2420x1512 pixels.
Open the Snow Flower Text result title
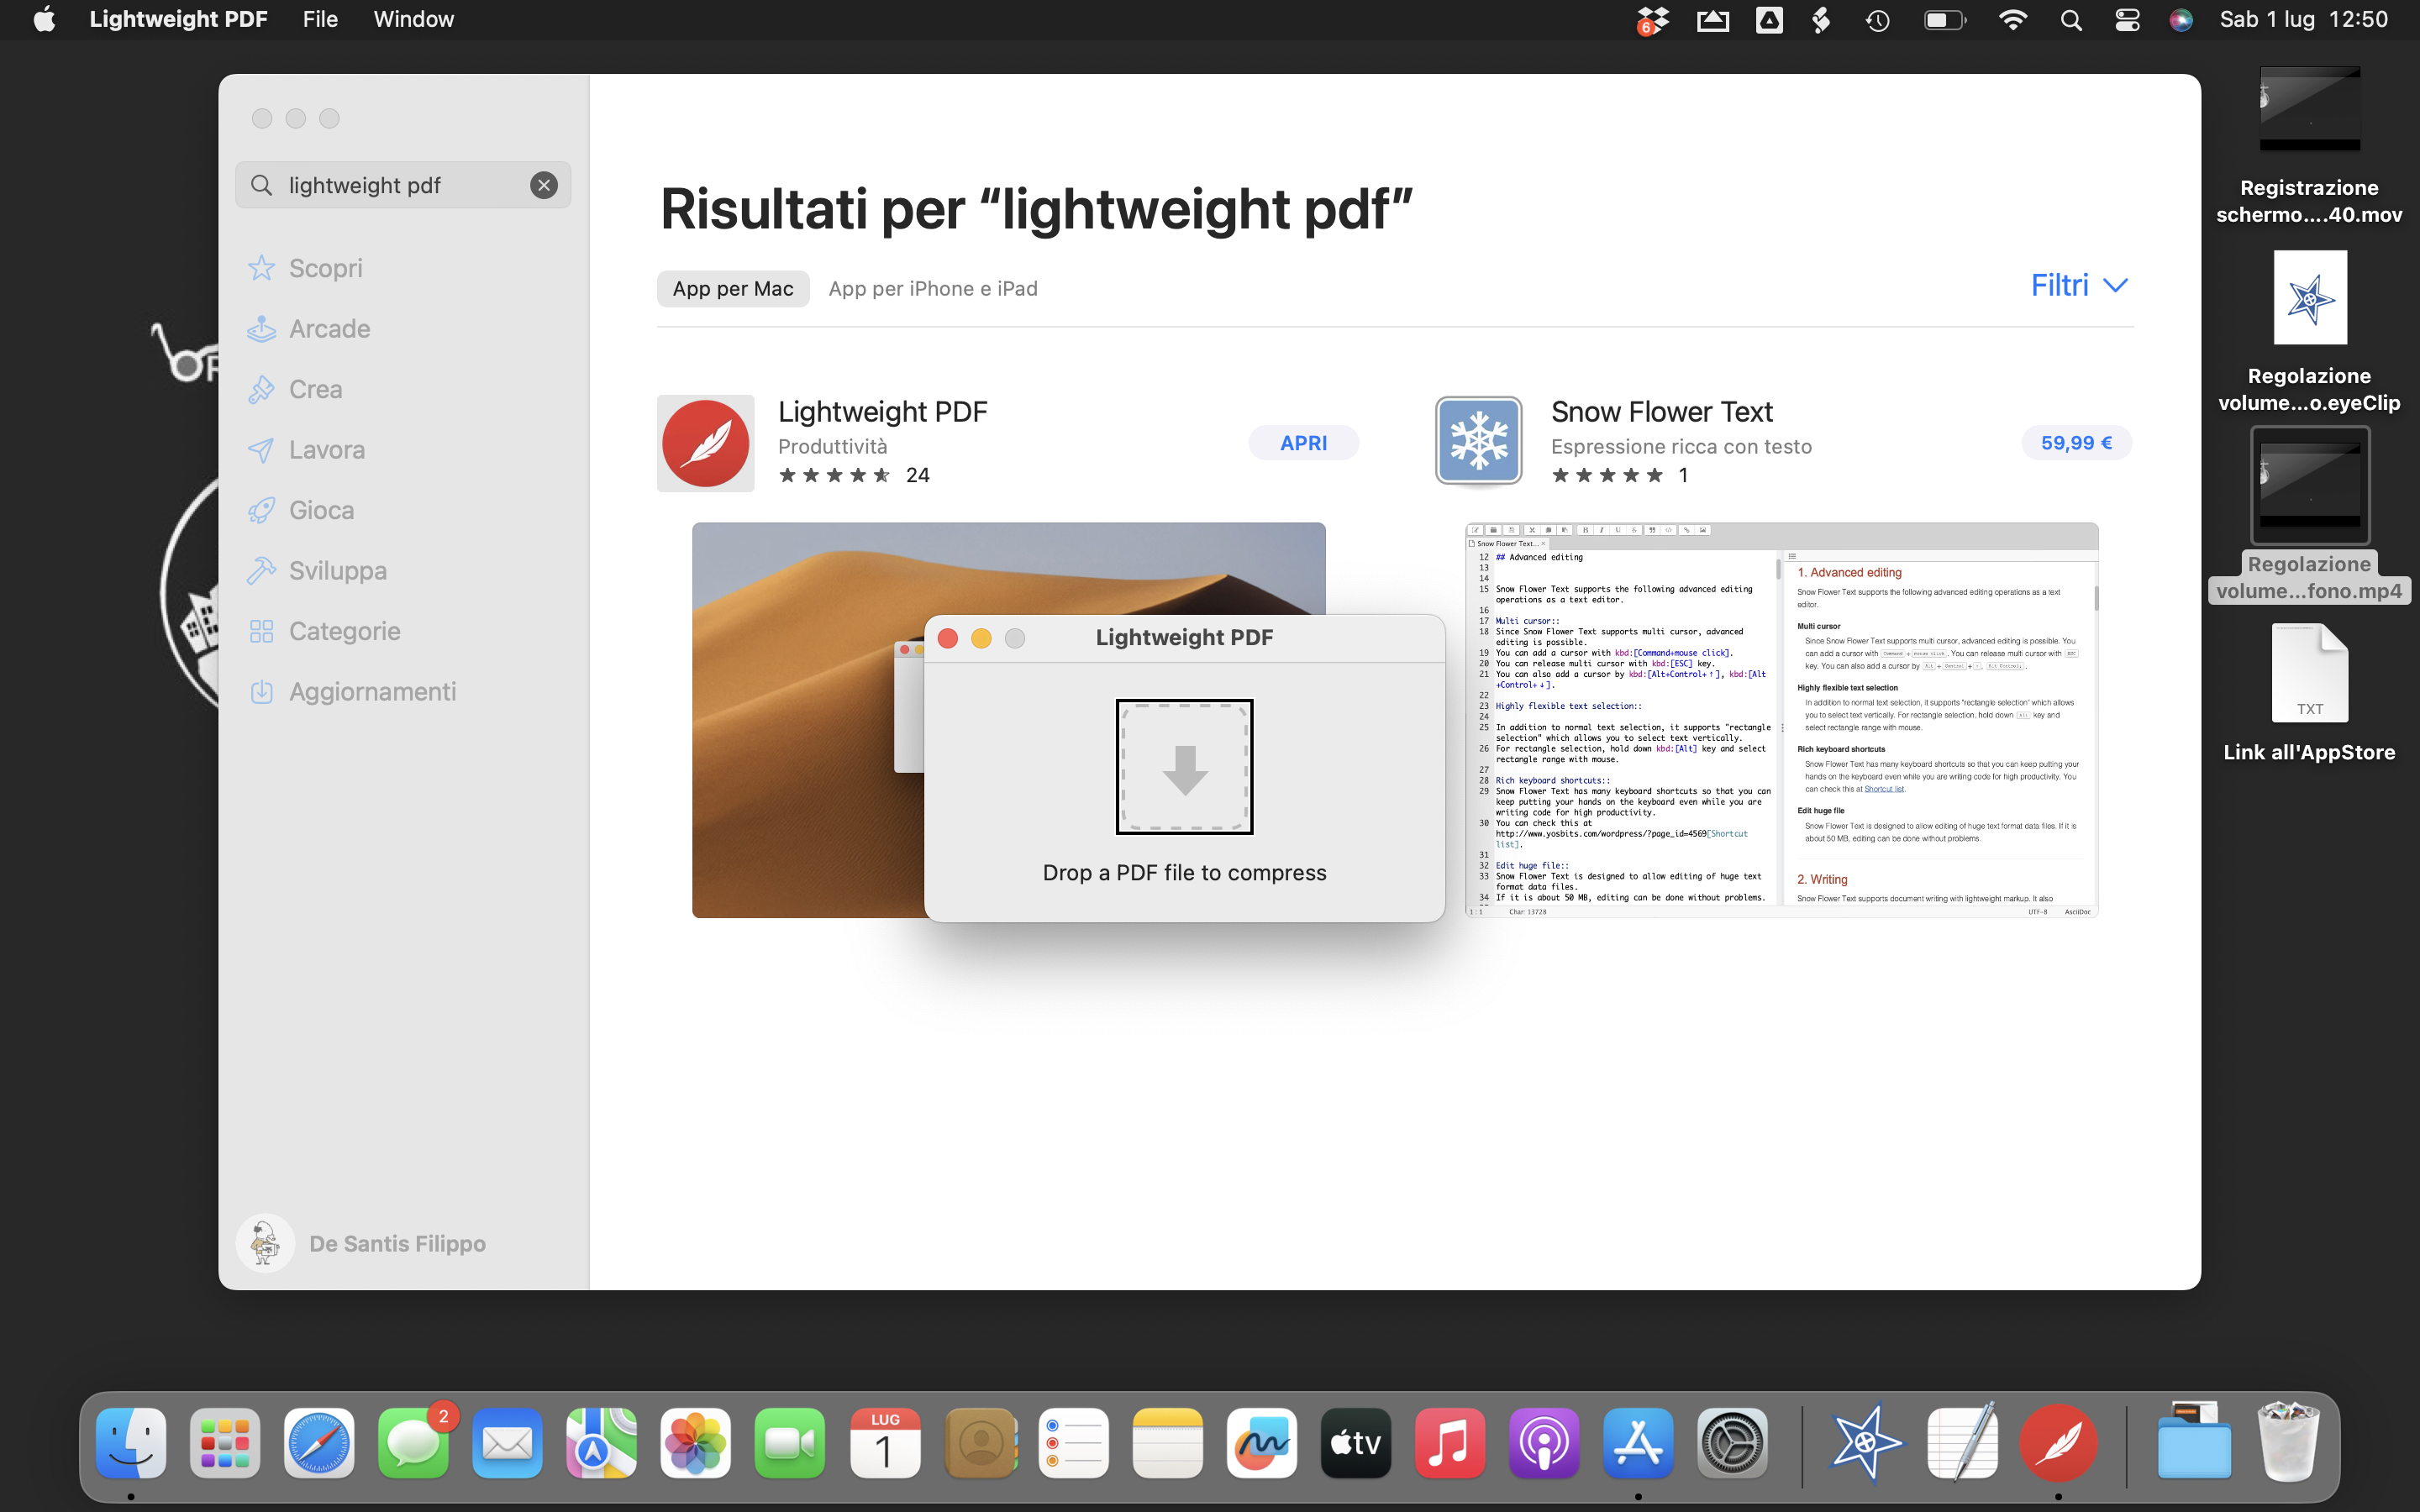coord(1662,412)
